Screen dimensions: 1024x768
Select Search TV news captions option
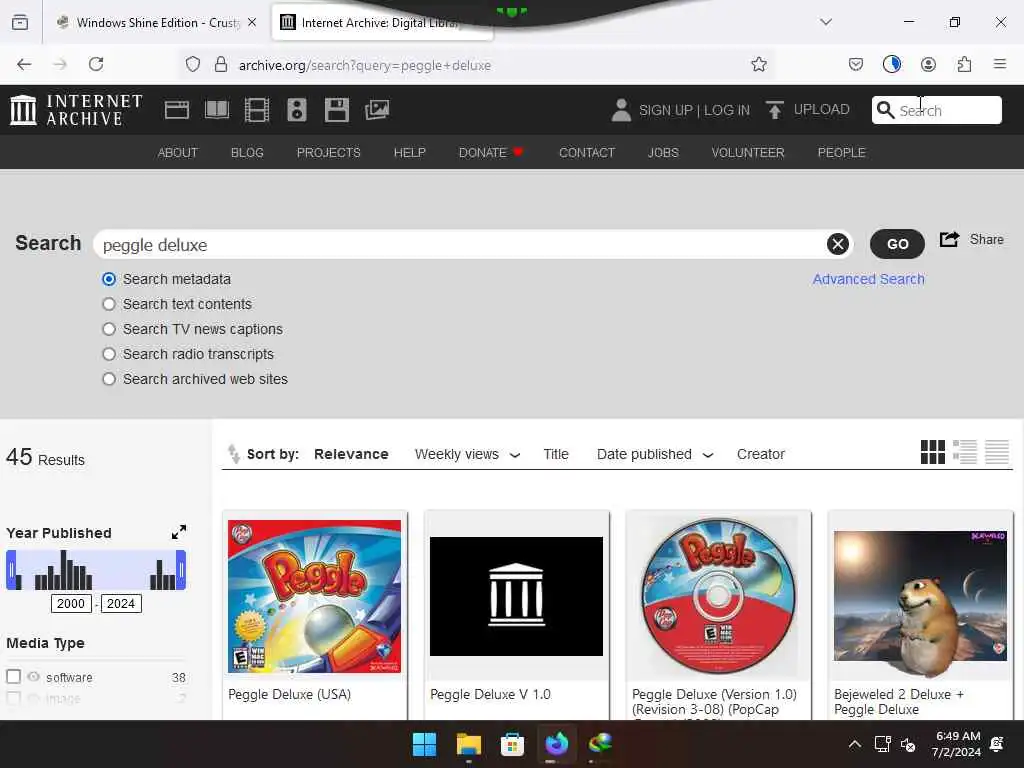click(109, 329)
